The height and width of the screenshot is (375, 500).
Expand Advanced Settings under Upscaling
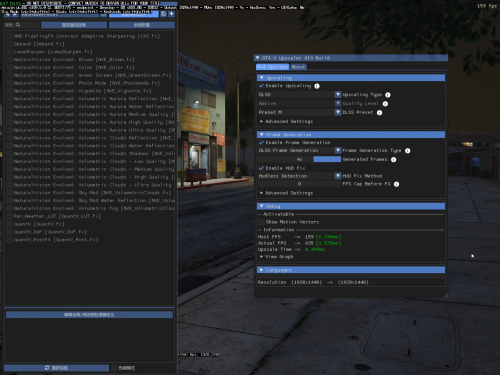point(286,121)
